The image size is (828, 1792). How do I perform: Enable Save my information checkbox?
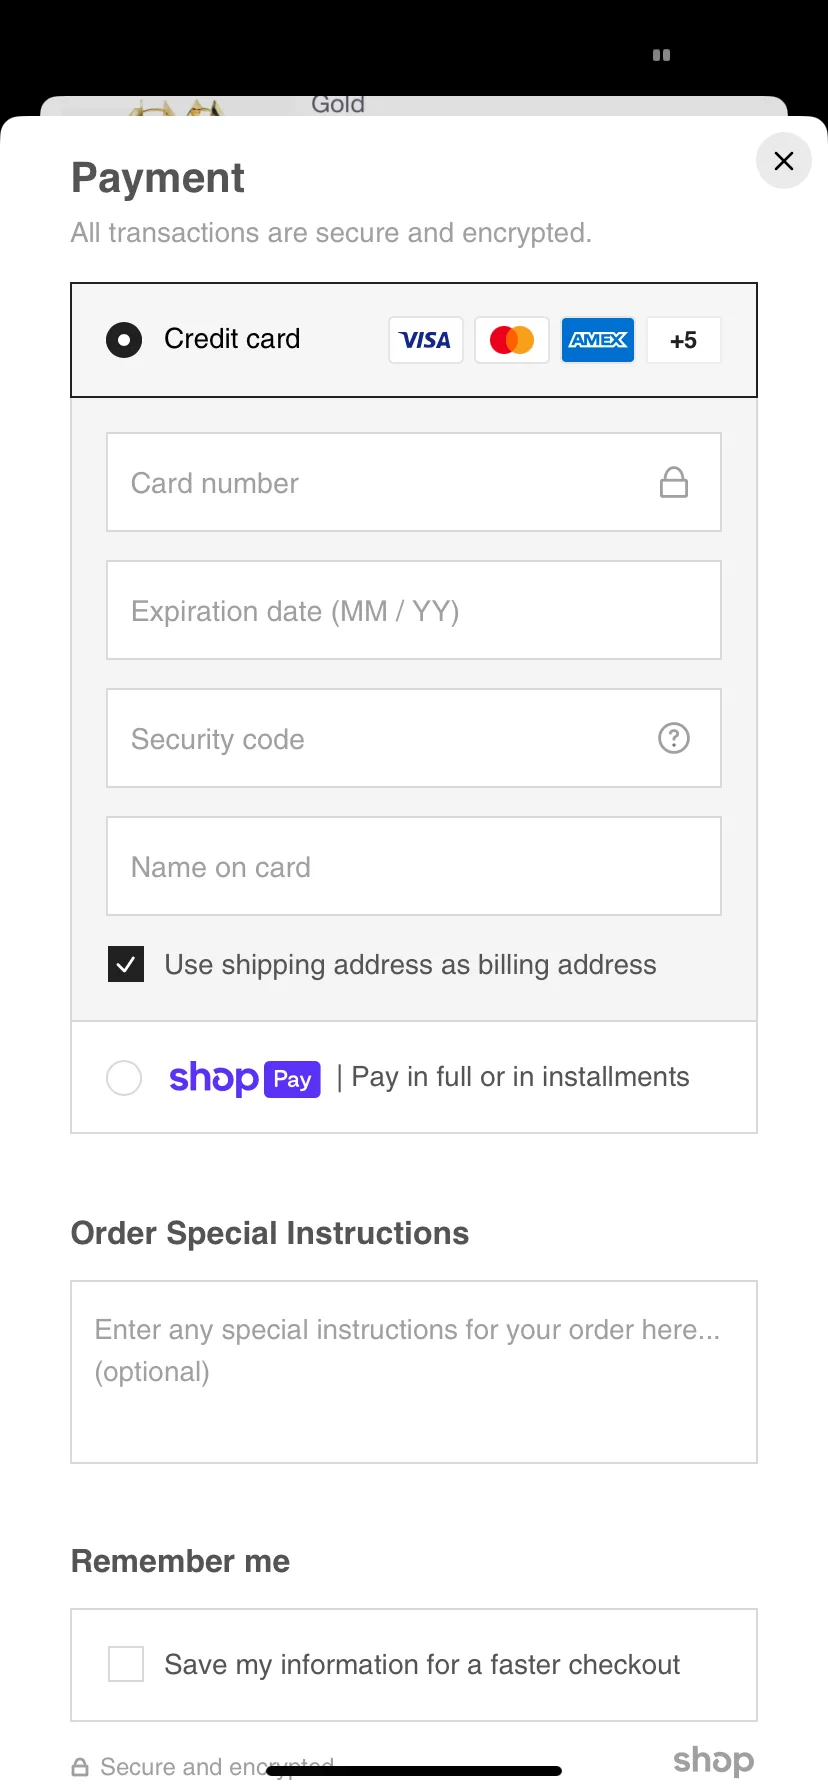(126, 1665)
